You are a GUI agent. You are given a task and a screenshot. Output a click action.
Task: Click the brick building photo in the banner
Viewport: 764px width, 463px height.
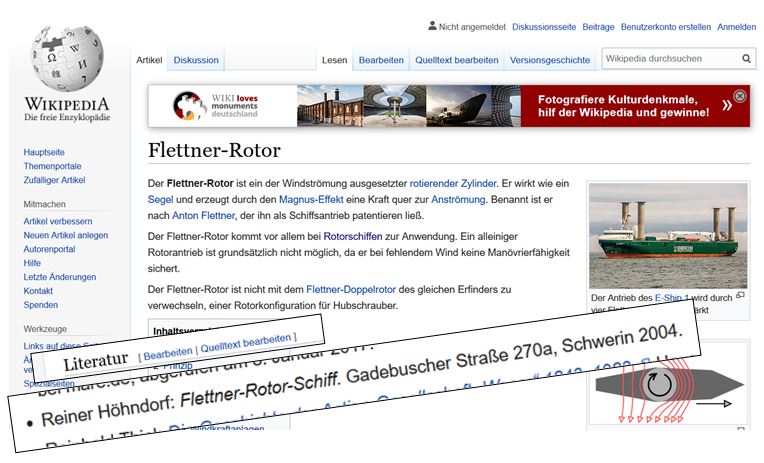[330, 106]
